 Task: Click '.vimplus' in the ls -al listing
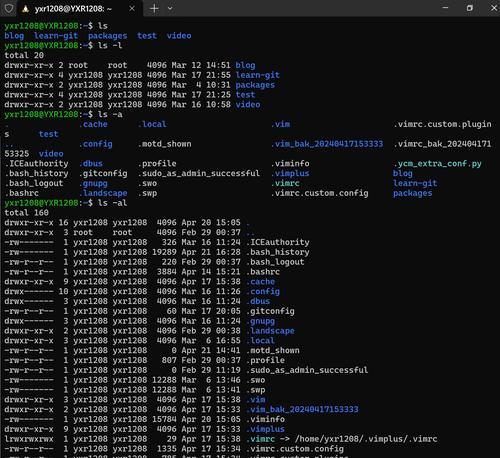click(265, 429)
